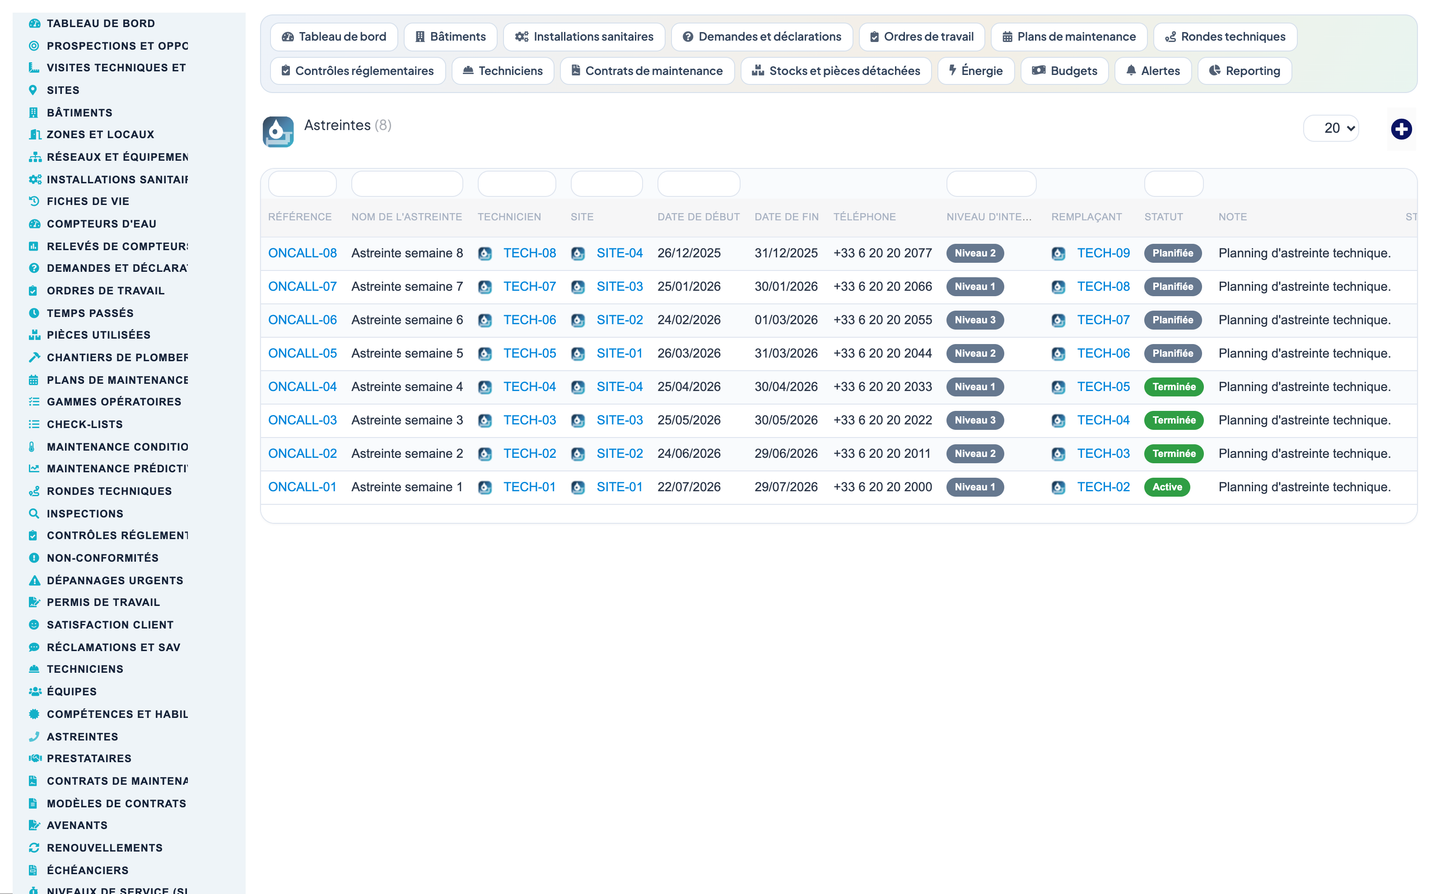Click the Référence filter input field
This screenshot has height=894, width=1445.
[x=302, y=184]
